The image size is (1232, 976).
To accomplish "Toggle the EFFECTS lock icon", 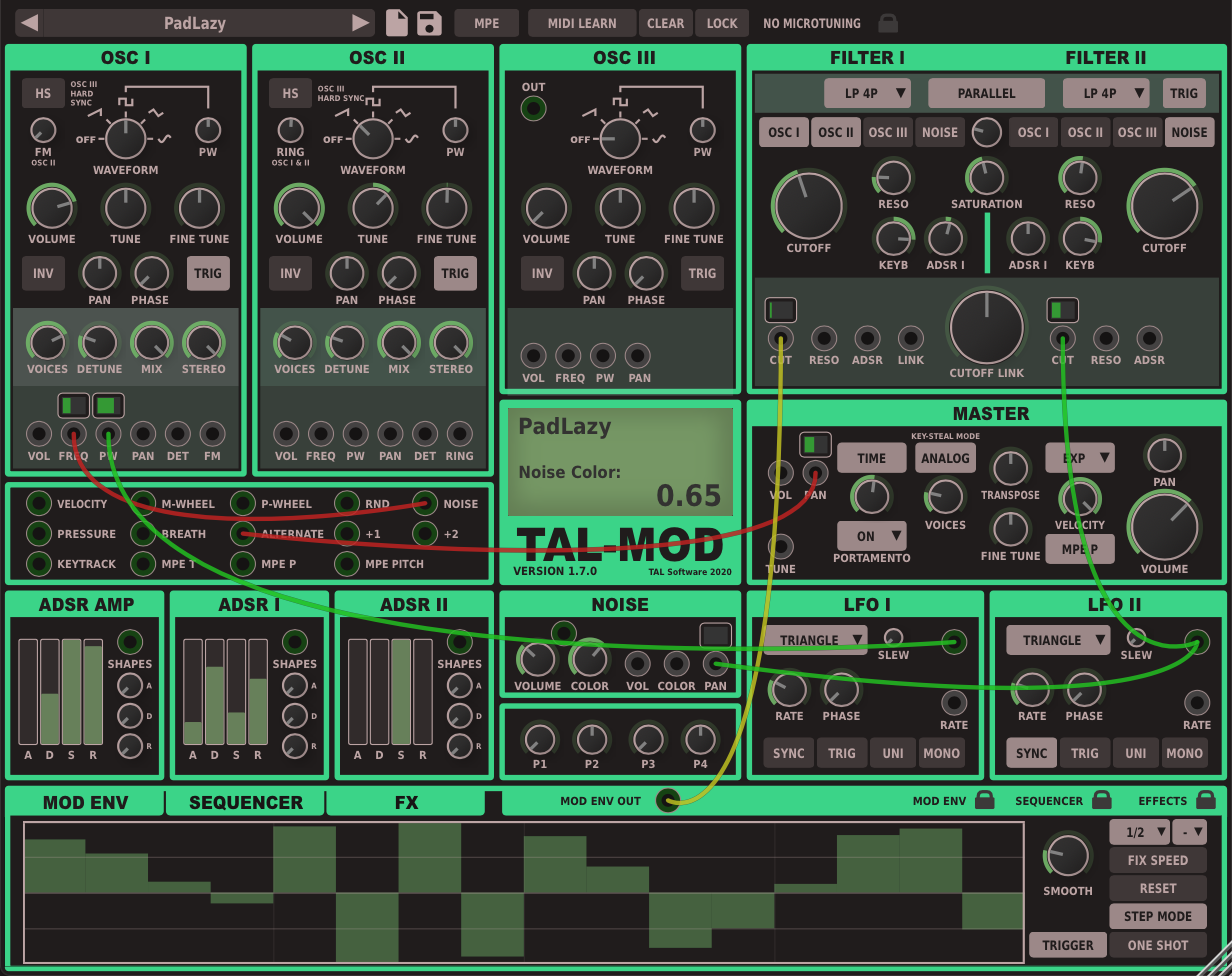I will pyautogui.click(x=1205, y=800).
